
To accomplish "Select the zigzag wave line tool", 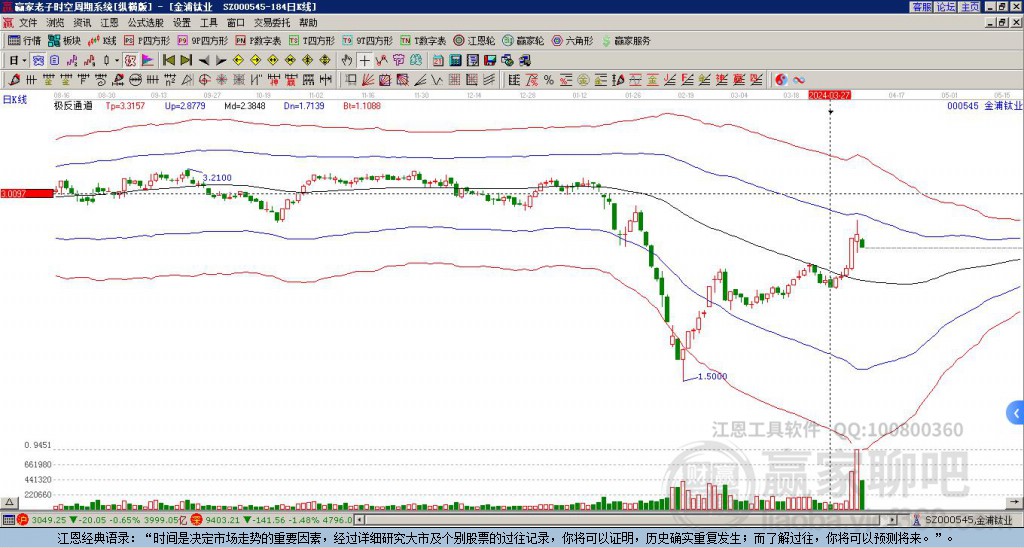I will click(436, 80).
